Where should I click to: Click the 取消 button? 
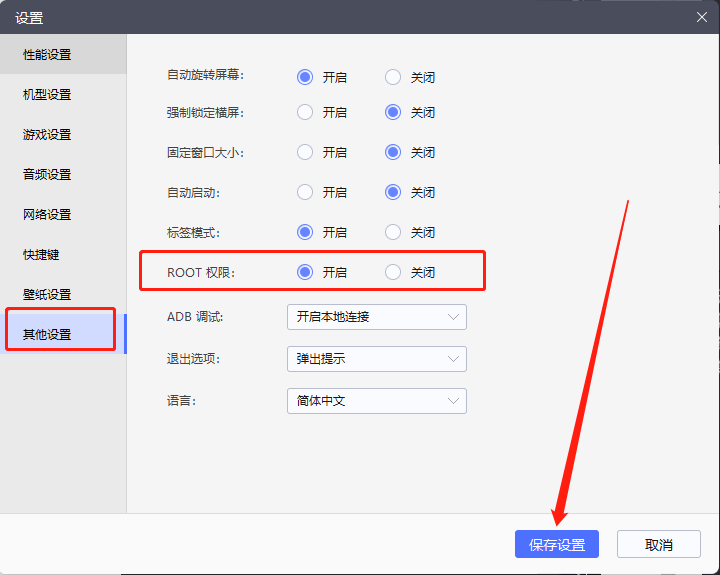tap(658, 544)
